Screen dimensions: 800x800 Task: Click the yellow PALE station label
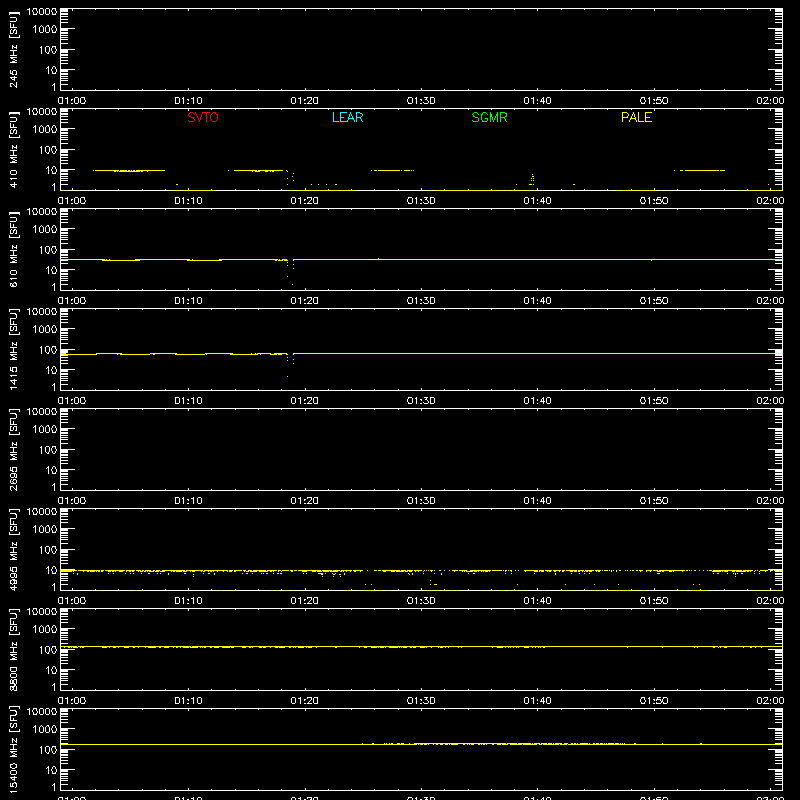point(636,117)
